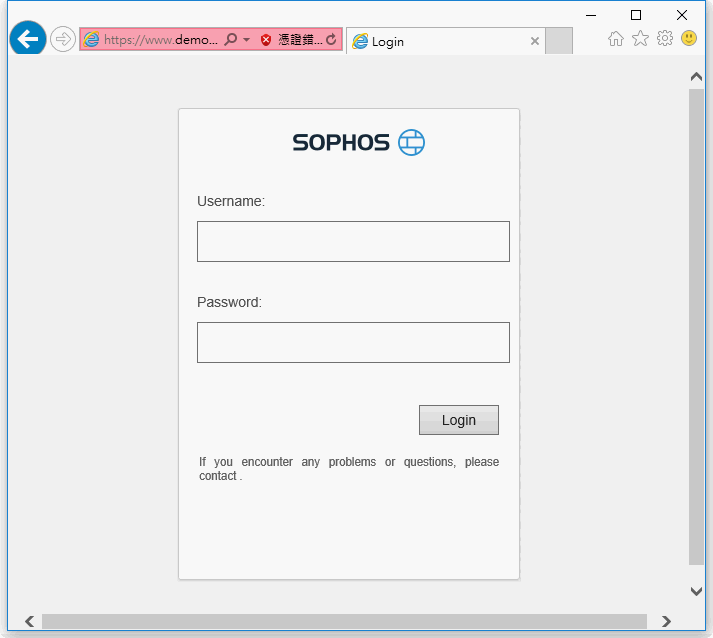Open a new tab with the blank tab button

point(559,40)
